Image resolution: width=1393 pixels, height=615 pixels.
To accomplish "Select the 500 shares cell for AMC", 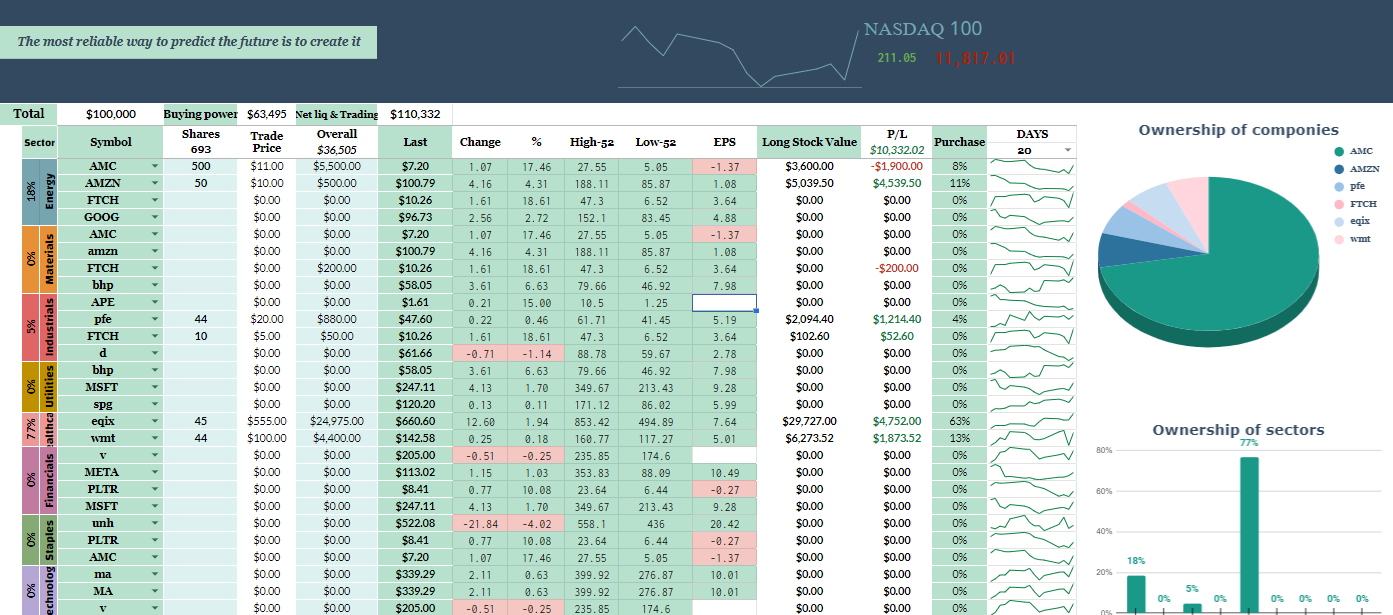I will [x=201, y=166].
